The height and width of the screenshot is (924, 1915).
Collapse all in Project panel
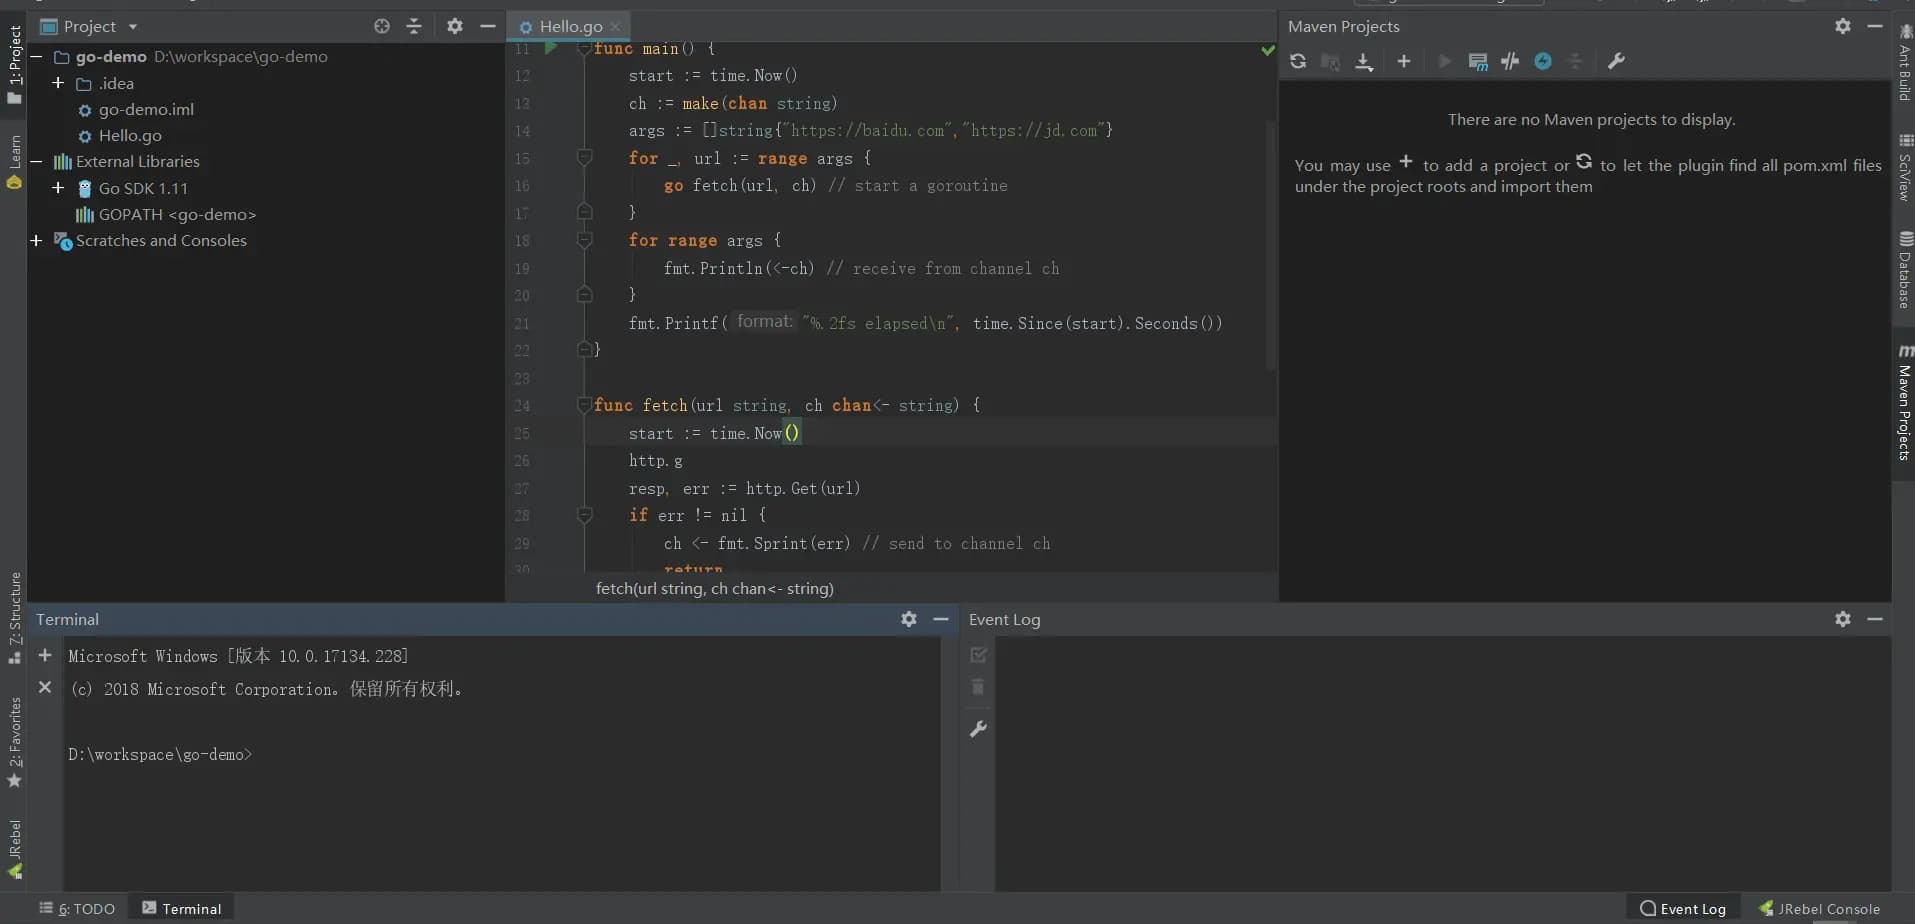coord(414,27)
